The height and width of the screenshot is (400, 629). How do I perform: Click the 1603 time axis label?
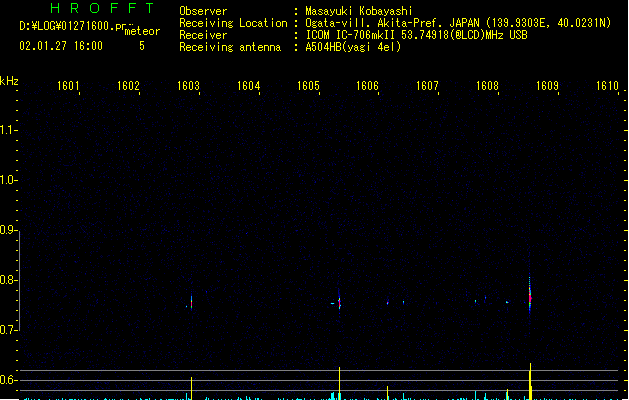tap(188, 86)
